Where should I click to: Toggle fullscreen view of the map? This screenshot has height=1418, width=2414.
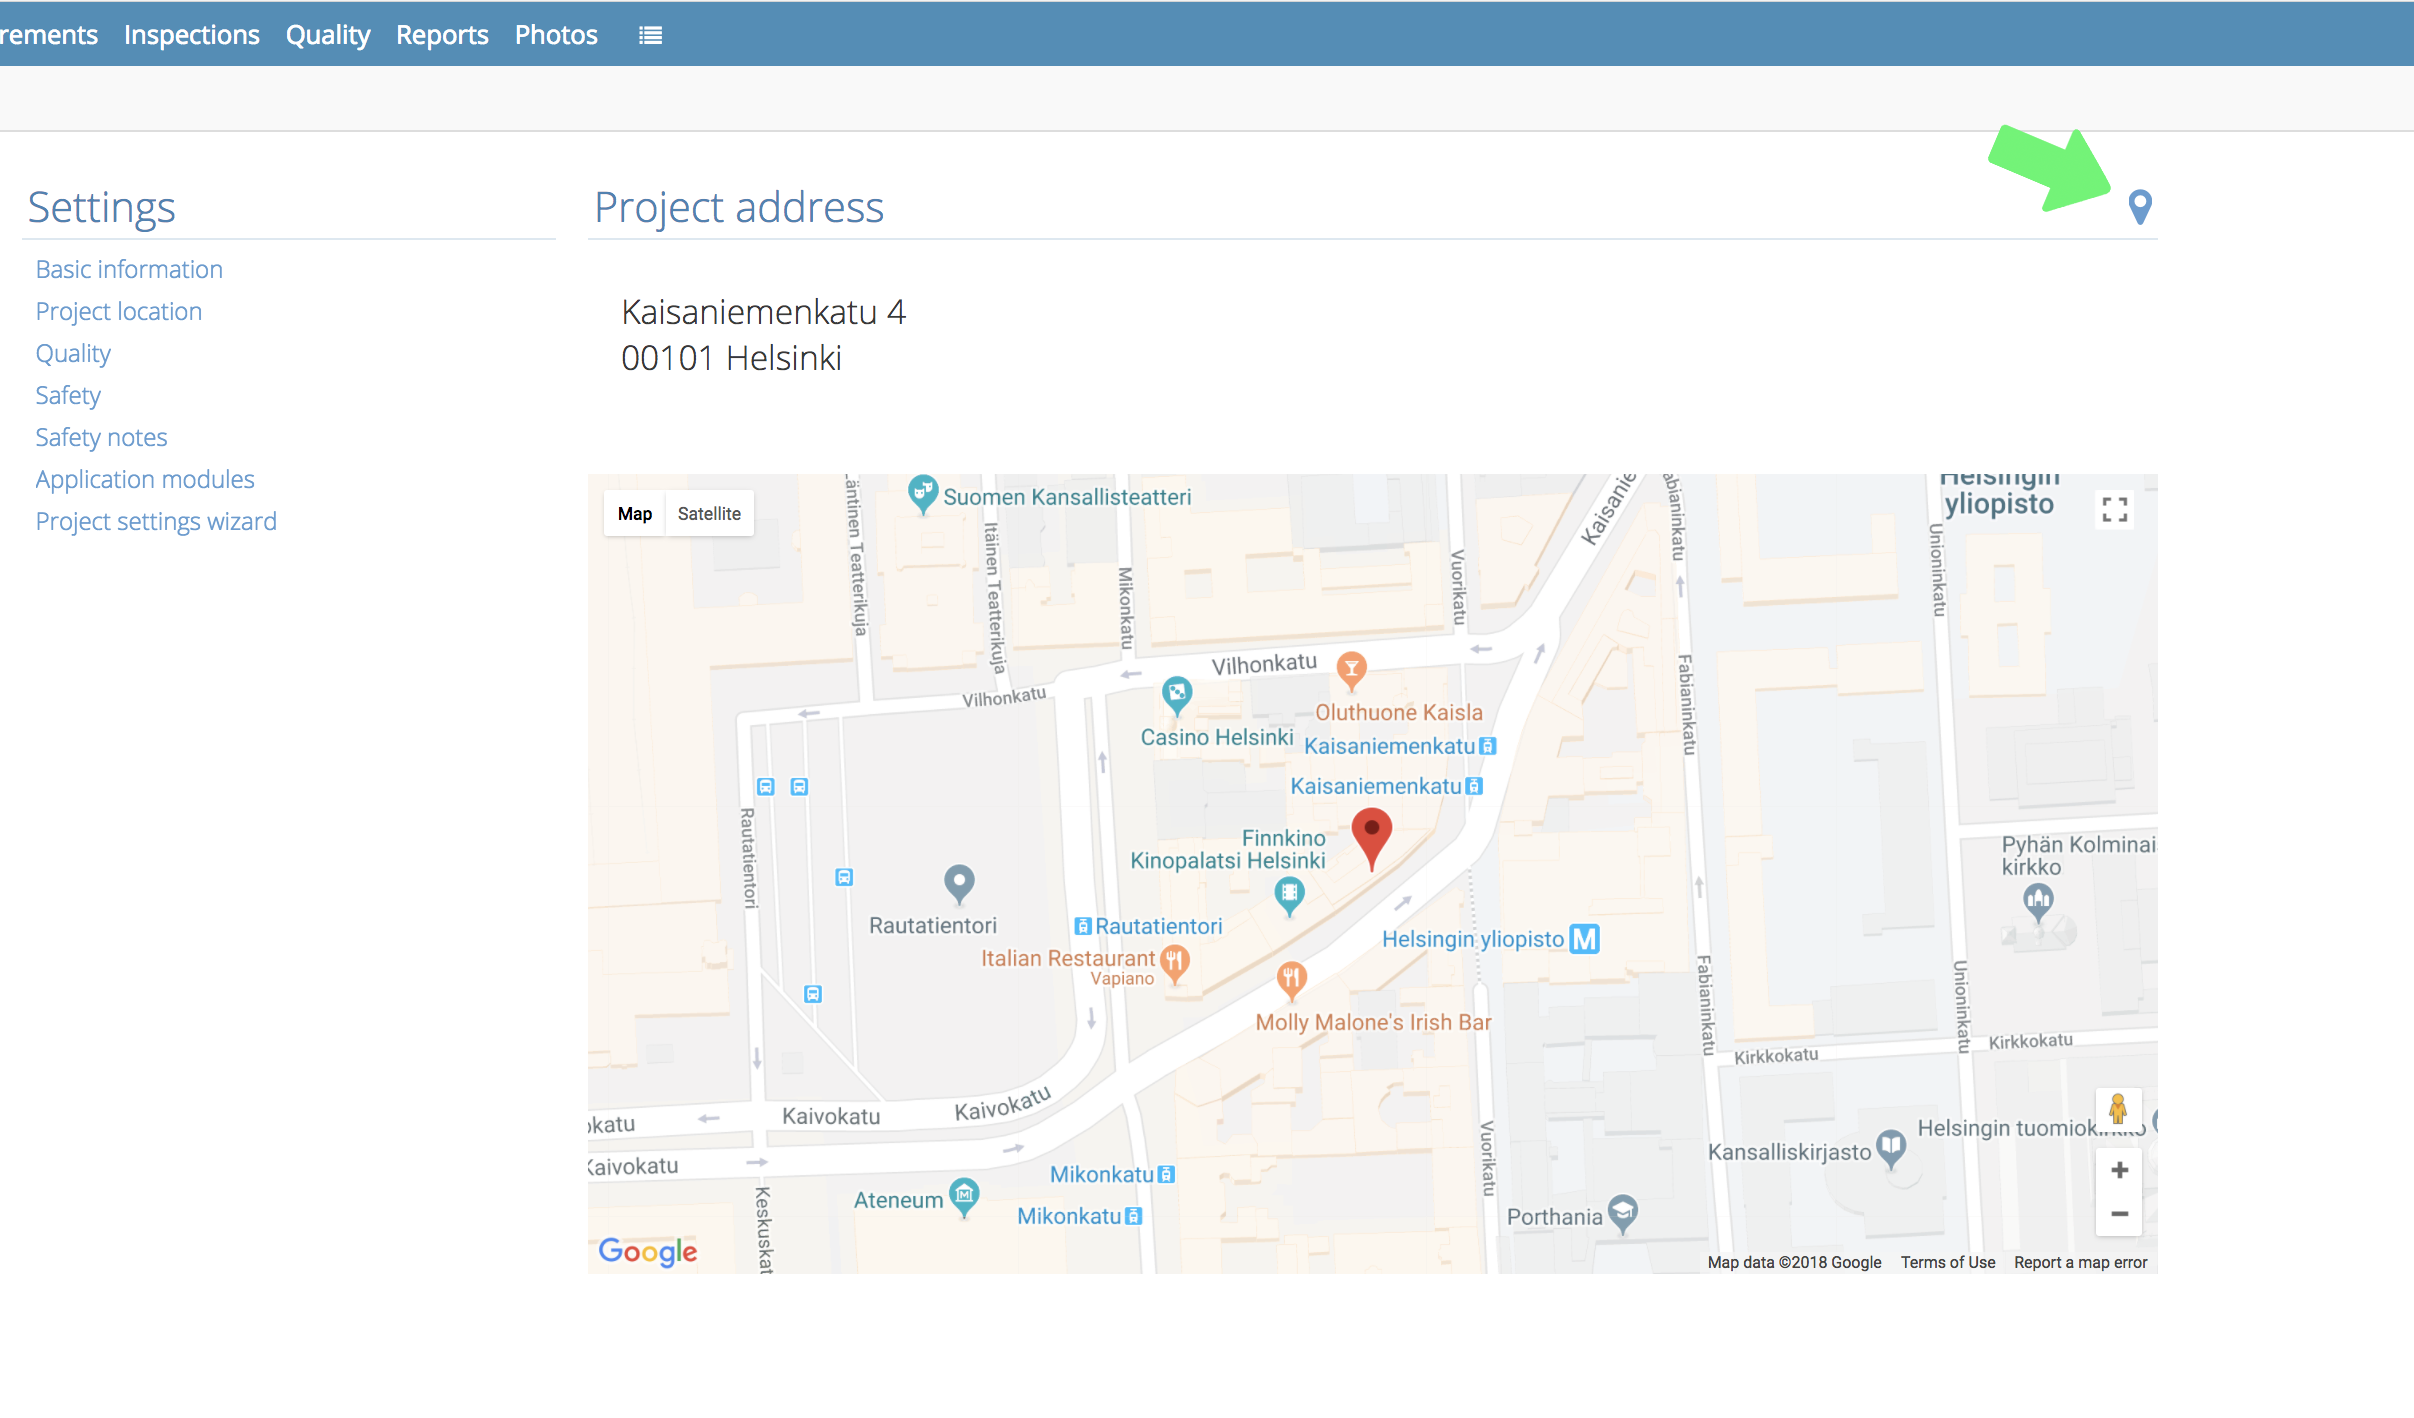2114,510
